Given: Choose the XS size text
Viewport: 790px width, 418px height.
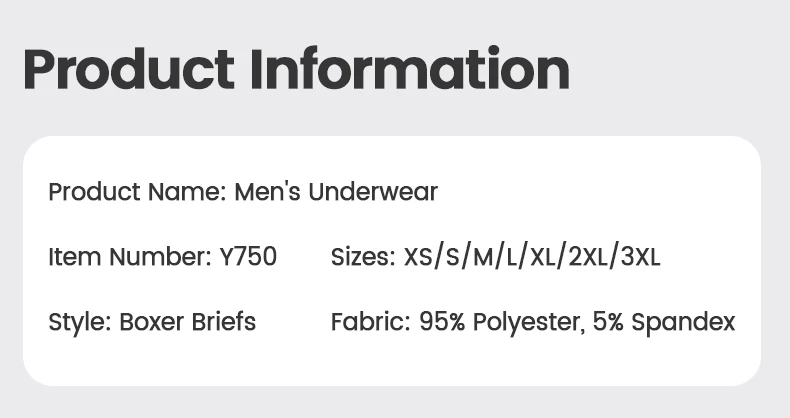Looking at the screenshot, I should 418,257.
